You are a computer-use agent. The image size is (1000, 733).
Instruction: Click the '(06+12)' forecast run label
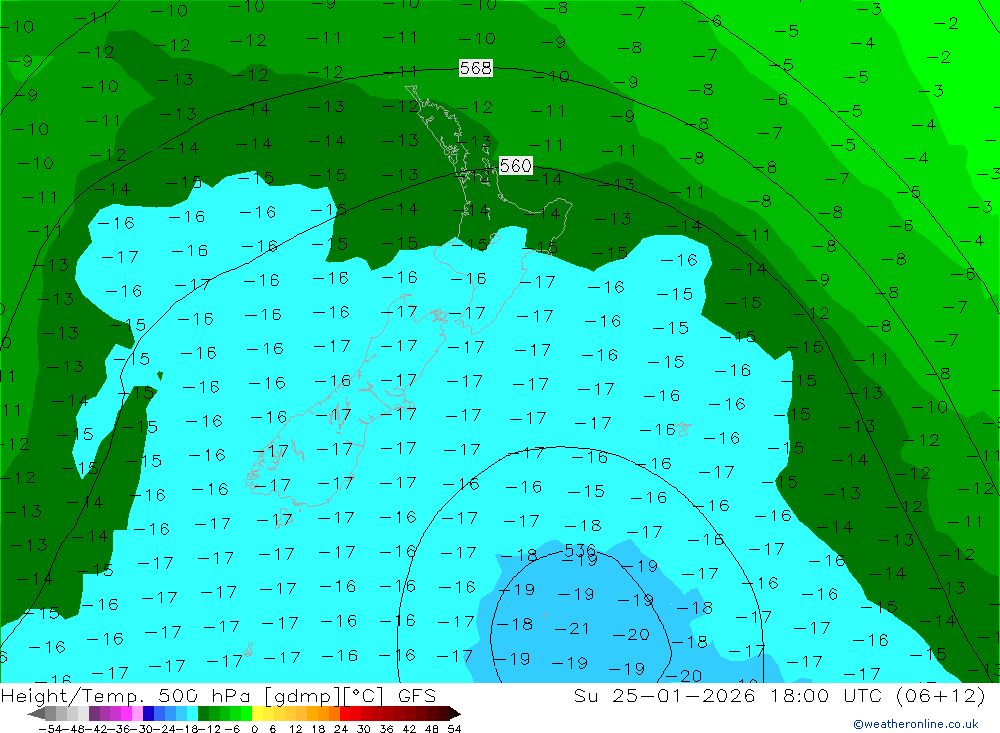[941, 695]
